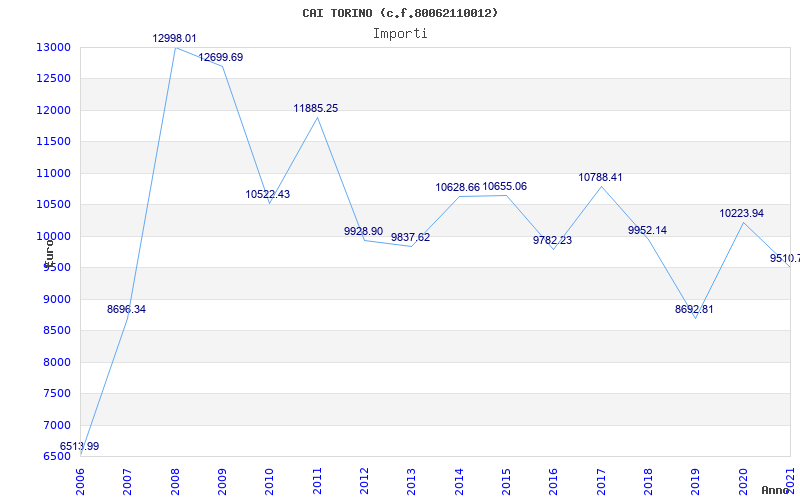Click the Importi subtitle
Image resolution: width=800 pixels, height=500 pixels.
click(x=400, y=34)
